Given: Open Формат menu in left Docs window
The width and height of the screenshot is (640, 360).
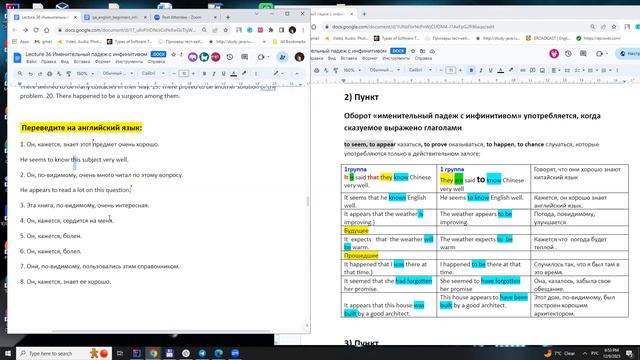Looking at the screenshot, I should [x=102, y=62].
